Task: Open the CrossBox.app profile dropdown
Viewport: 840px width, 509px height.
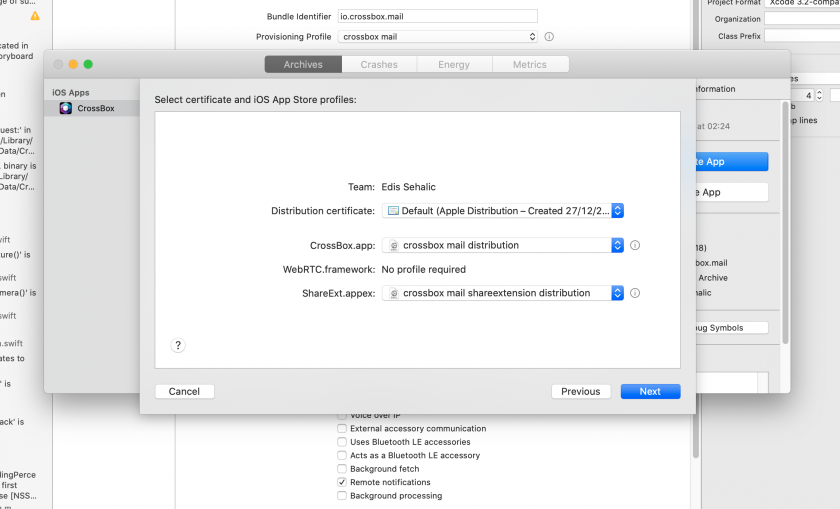Action: tap(502, 245)
